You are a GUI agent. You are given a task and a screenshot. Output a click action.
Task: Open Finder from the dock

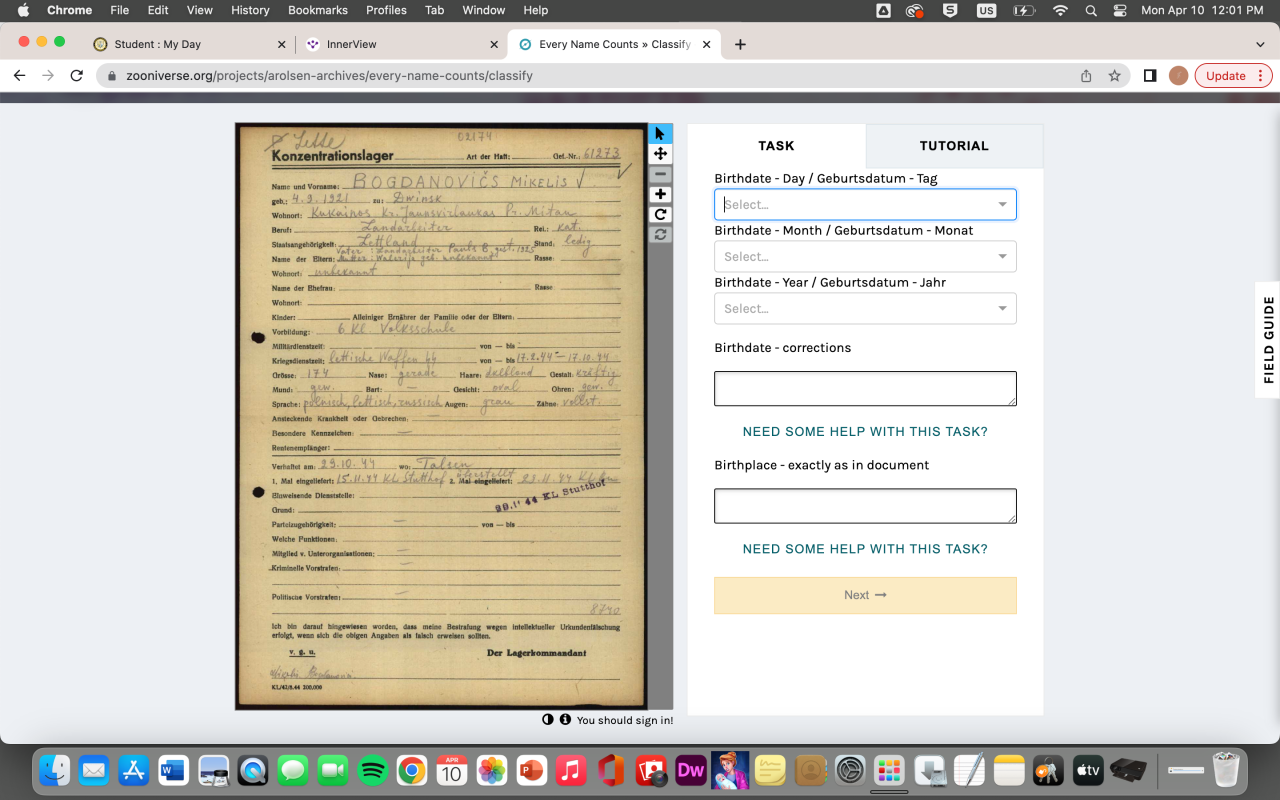pyautogui.click(x=55, y=771)
